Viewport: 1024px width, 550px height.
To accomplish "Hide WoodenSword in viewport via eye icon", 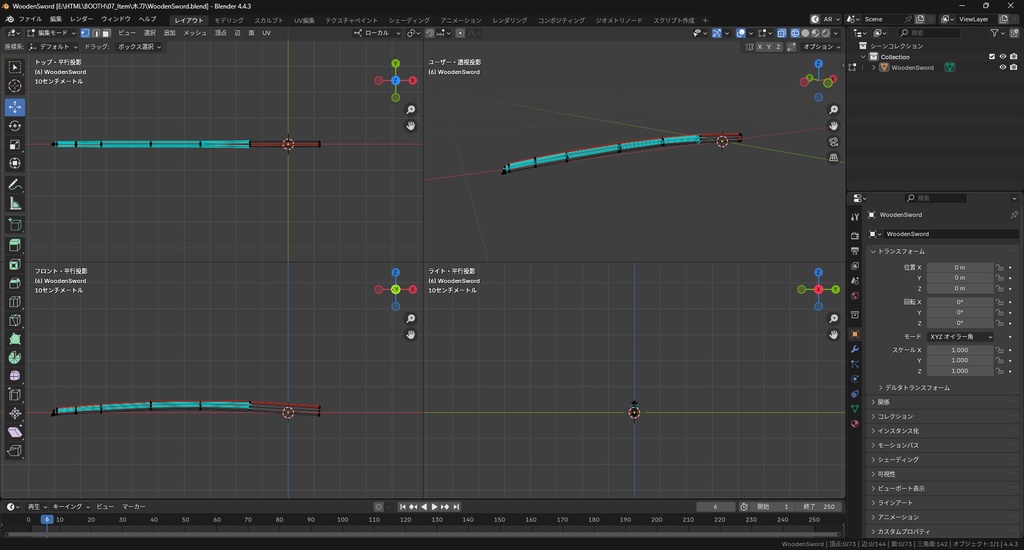I will pos(1002,67).
